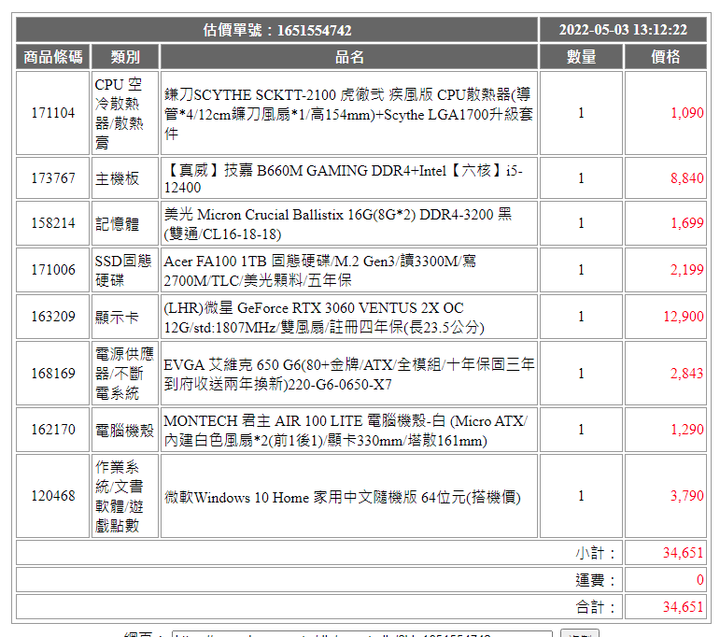This screenshot has height=637, width=720.
Task: Click the Micron Crucial Ballistix 16G product name
Action: (x=338, y=224)
